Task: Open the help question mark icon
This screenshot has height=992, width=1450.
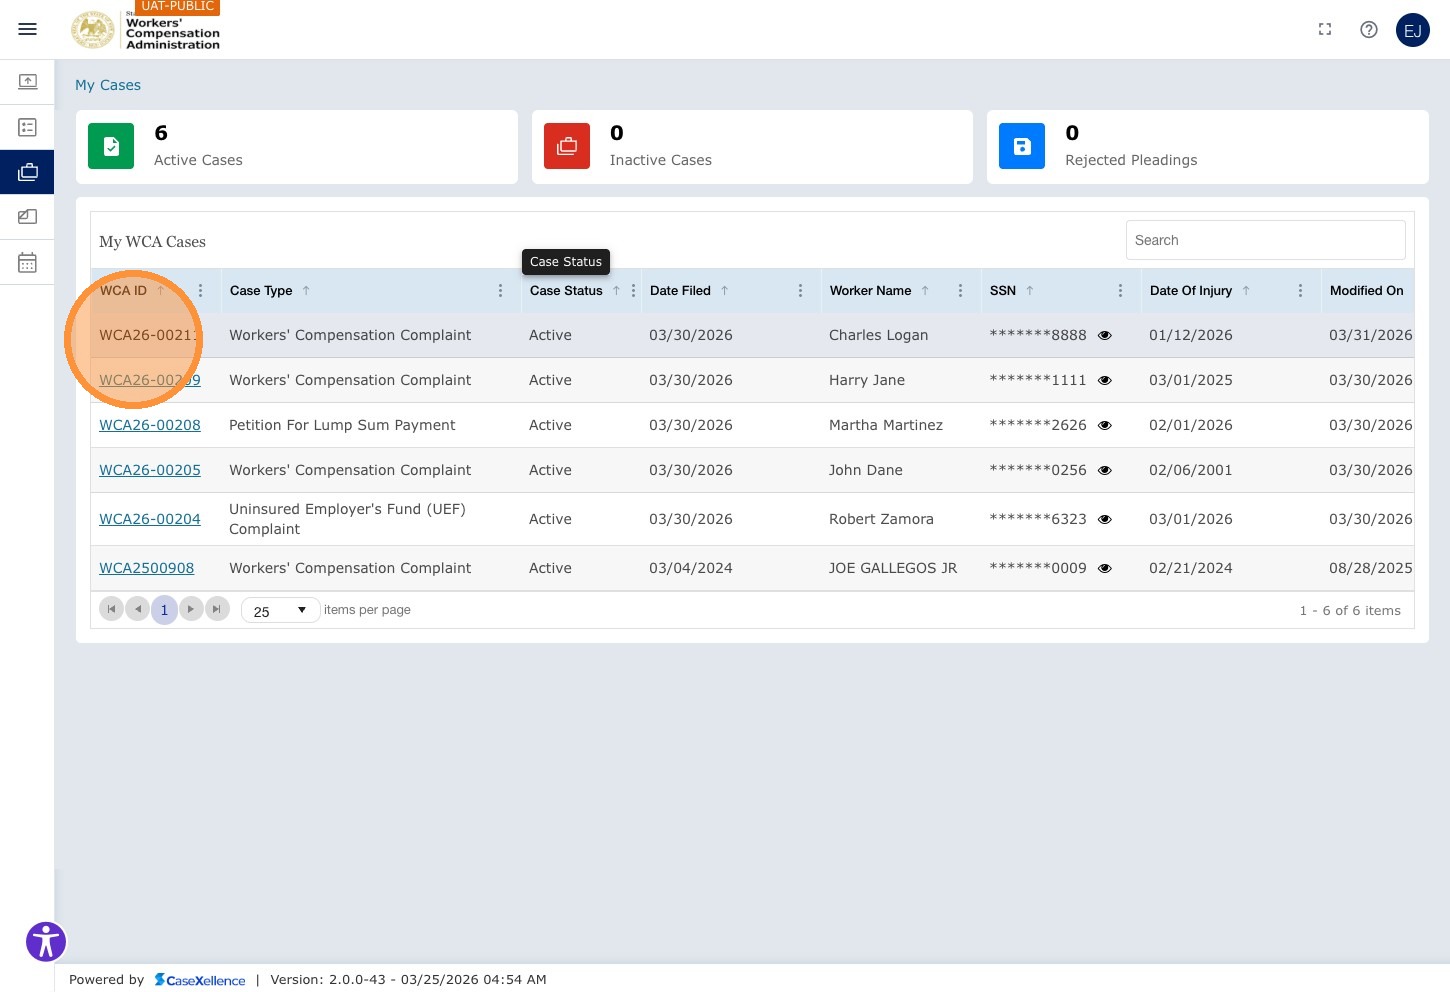Action: click(1369, 30)
